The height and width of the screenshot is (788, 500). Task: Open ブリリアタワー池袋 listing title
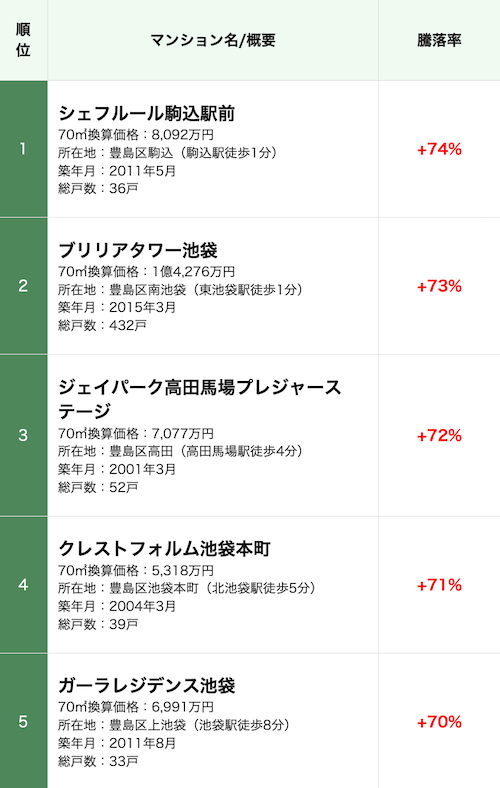click(x=138, y=250)
